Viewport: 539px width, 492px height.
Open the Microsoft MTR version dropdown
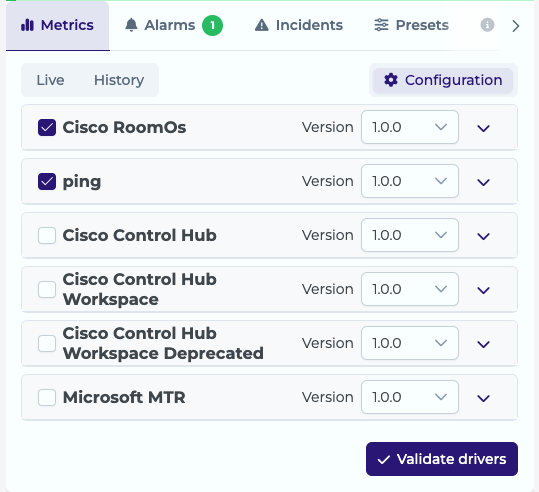click(410, 397)
